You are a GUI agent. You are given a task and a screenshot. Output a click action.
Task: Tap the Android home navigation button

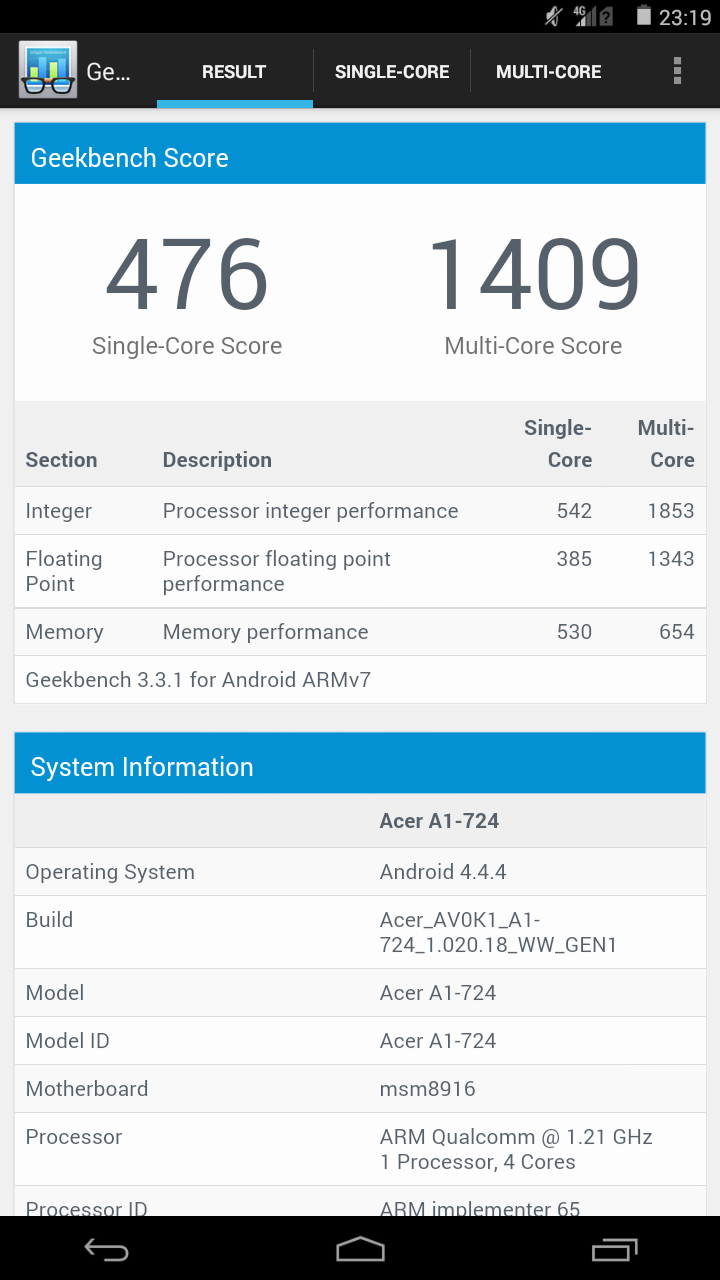(360, 1249)
